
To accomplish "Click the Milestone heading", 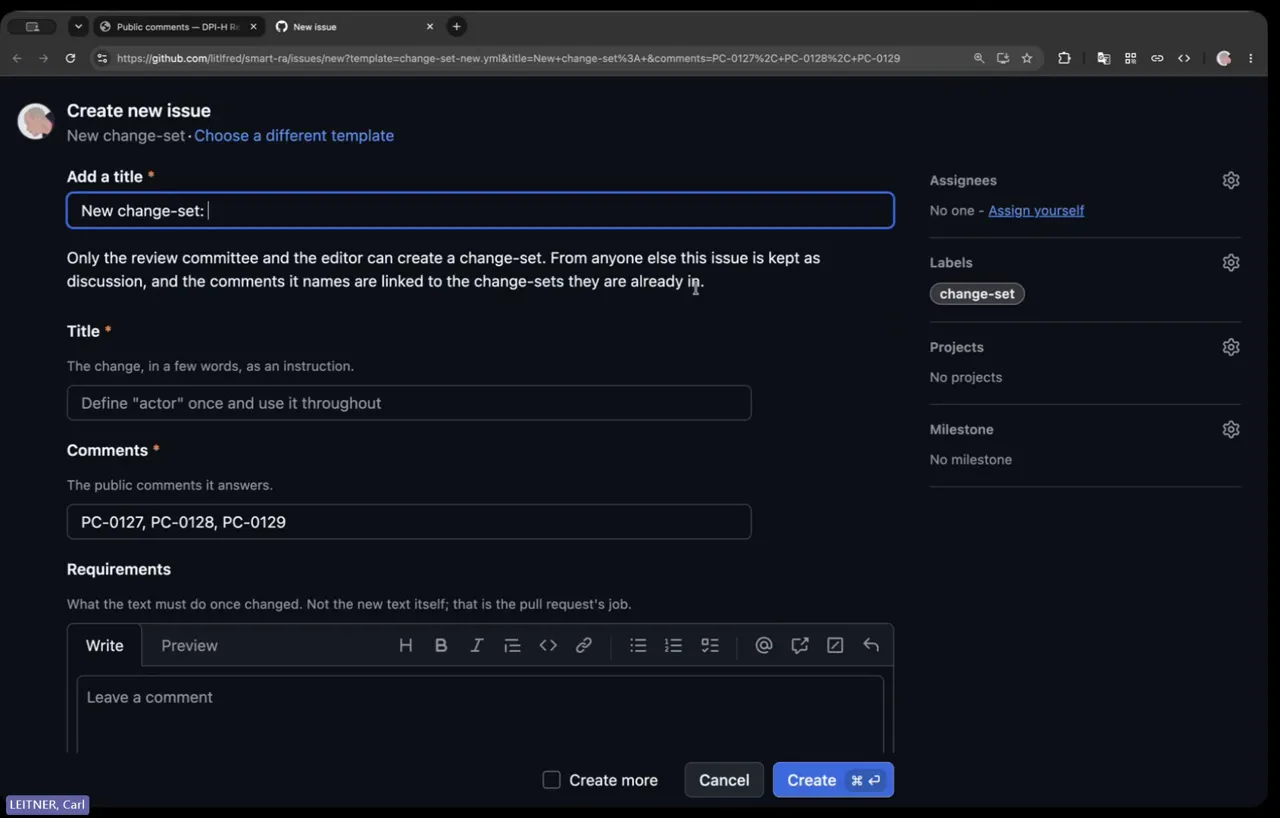I will (x=962, y=429).
